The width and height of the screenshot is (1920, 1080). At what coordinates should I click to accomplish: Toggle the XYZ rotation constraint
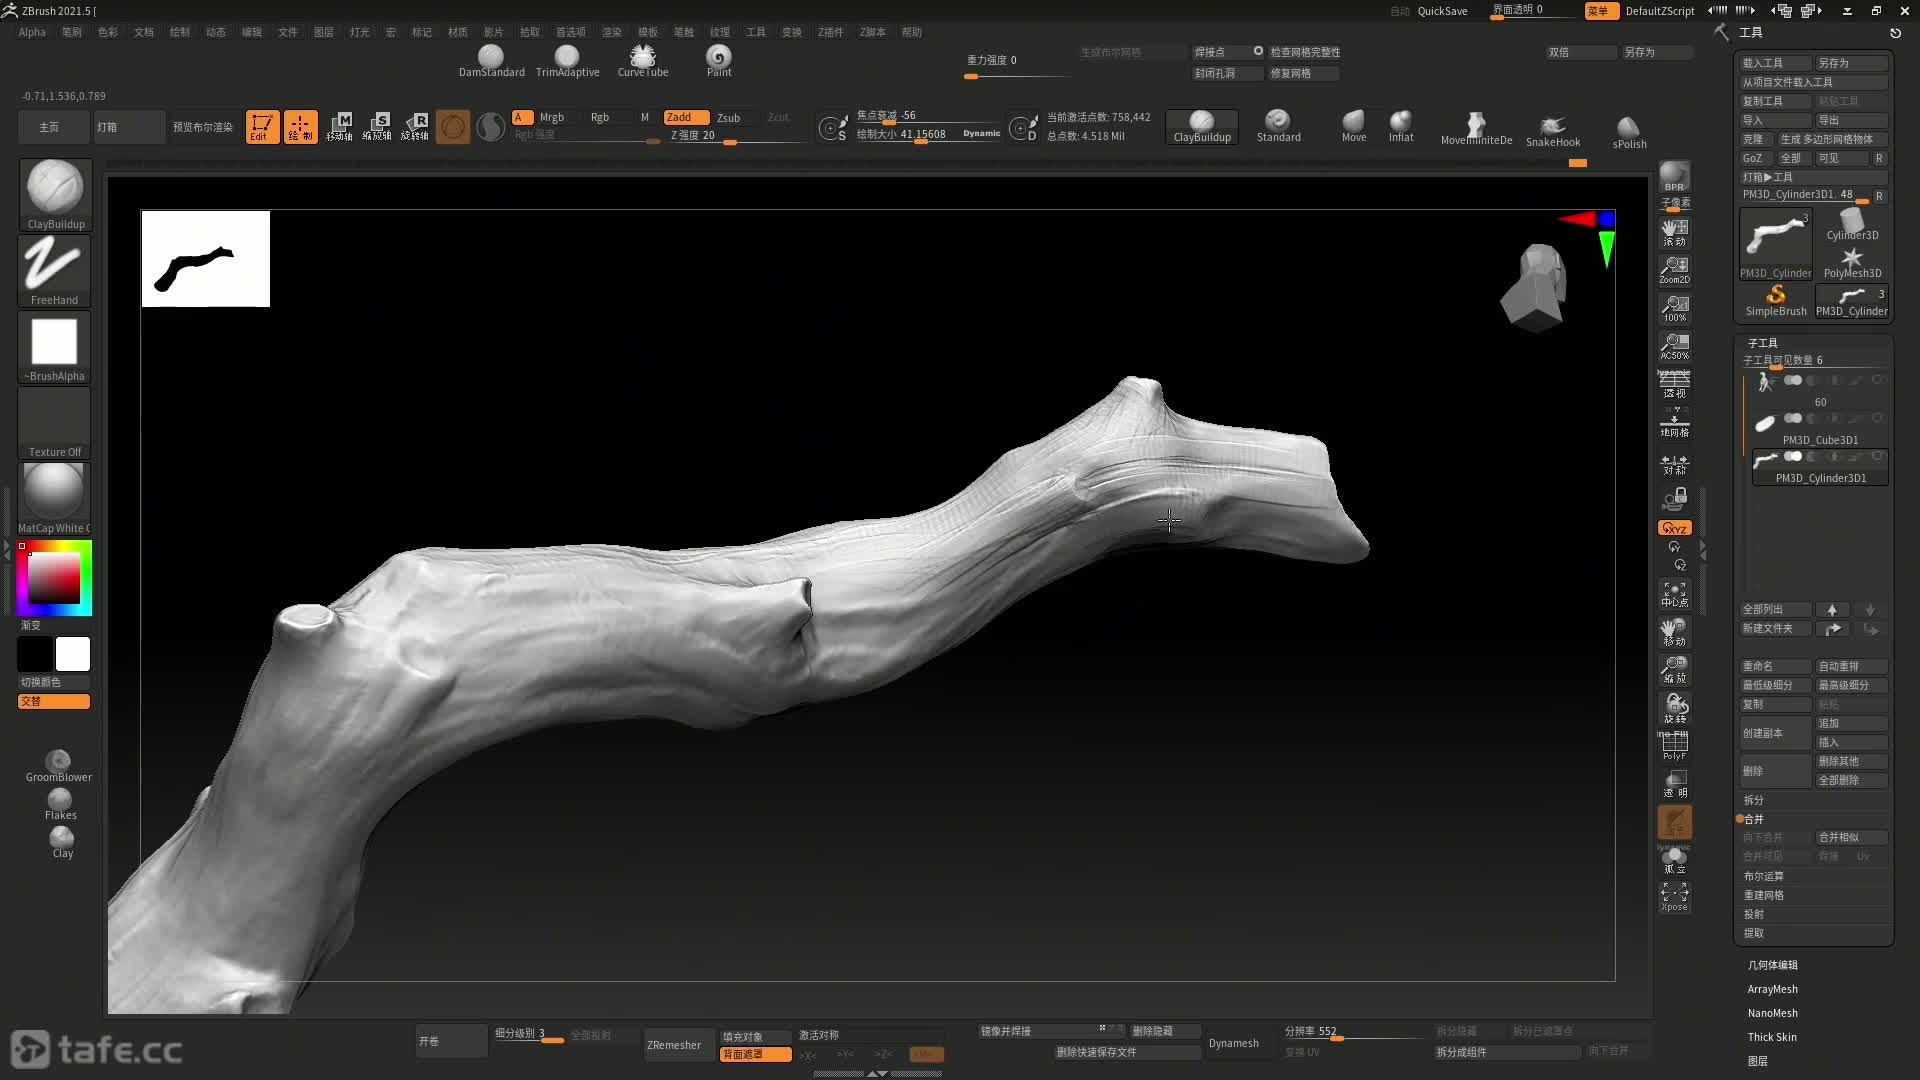point(1674,528)
